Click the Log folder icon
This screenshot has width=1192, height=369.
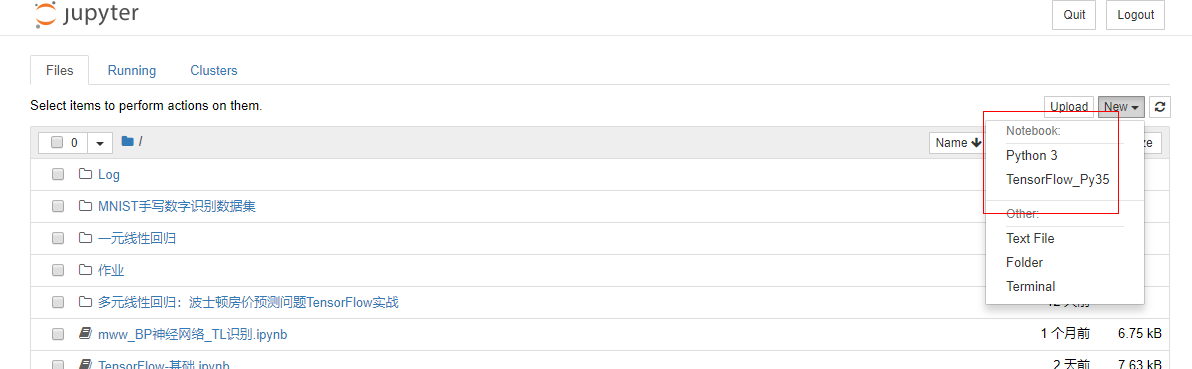(85, 174)
